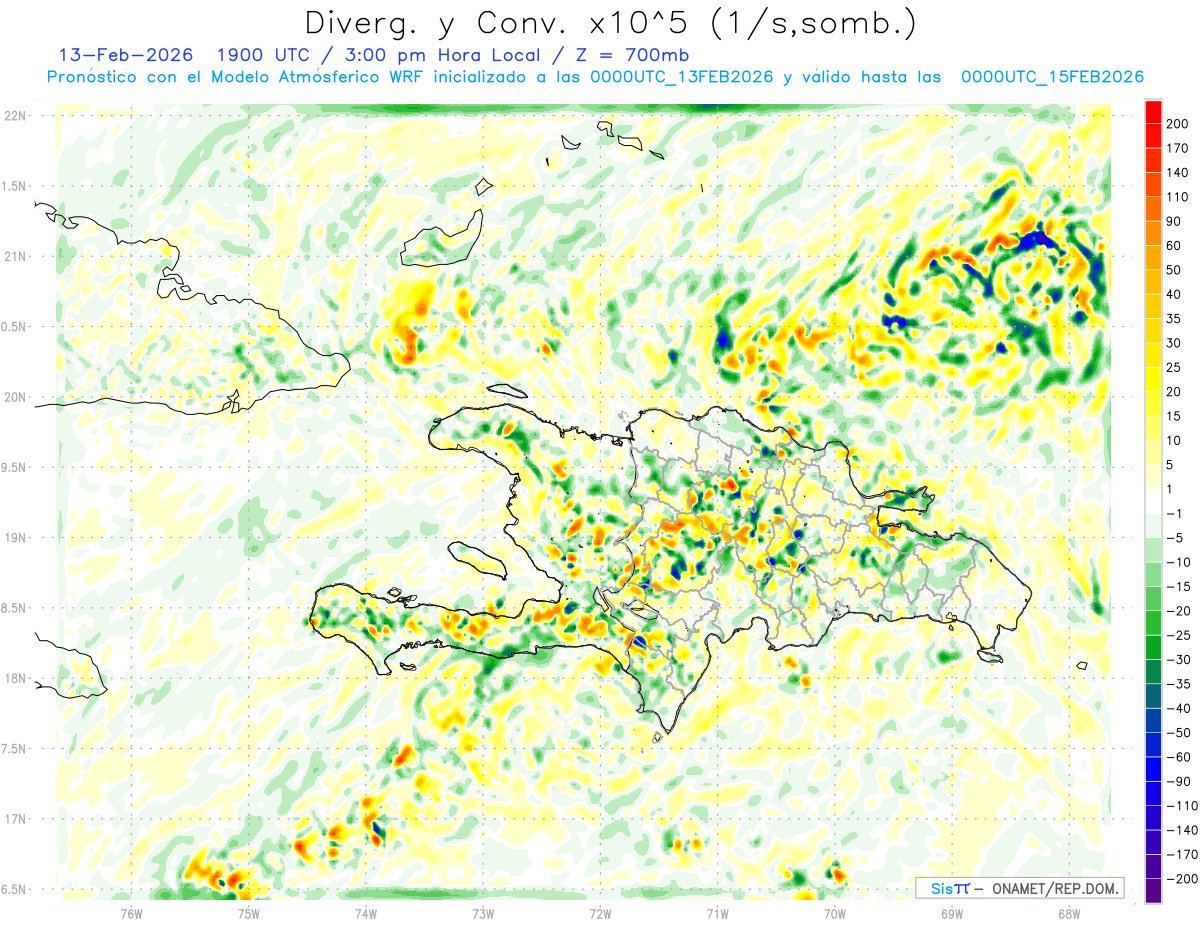
Task: Click the '19N' latitude label
Action: point(14,538)
